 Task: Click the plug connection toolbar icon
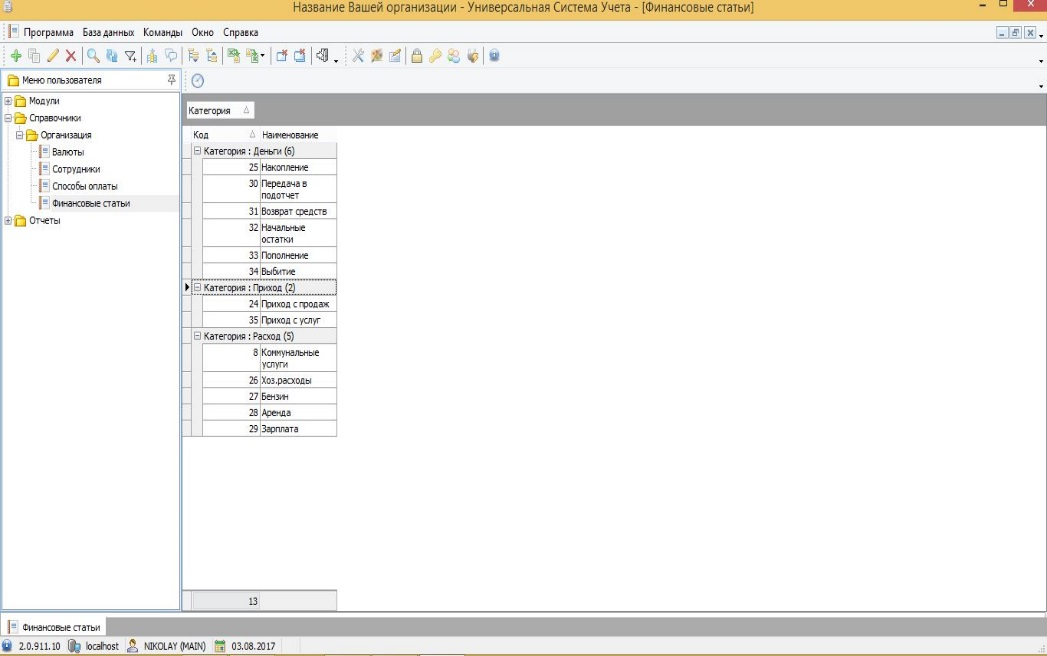(x=473, y=56)
